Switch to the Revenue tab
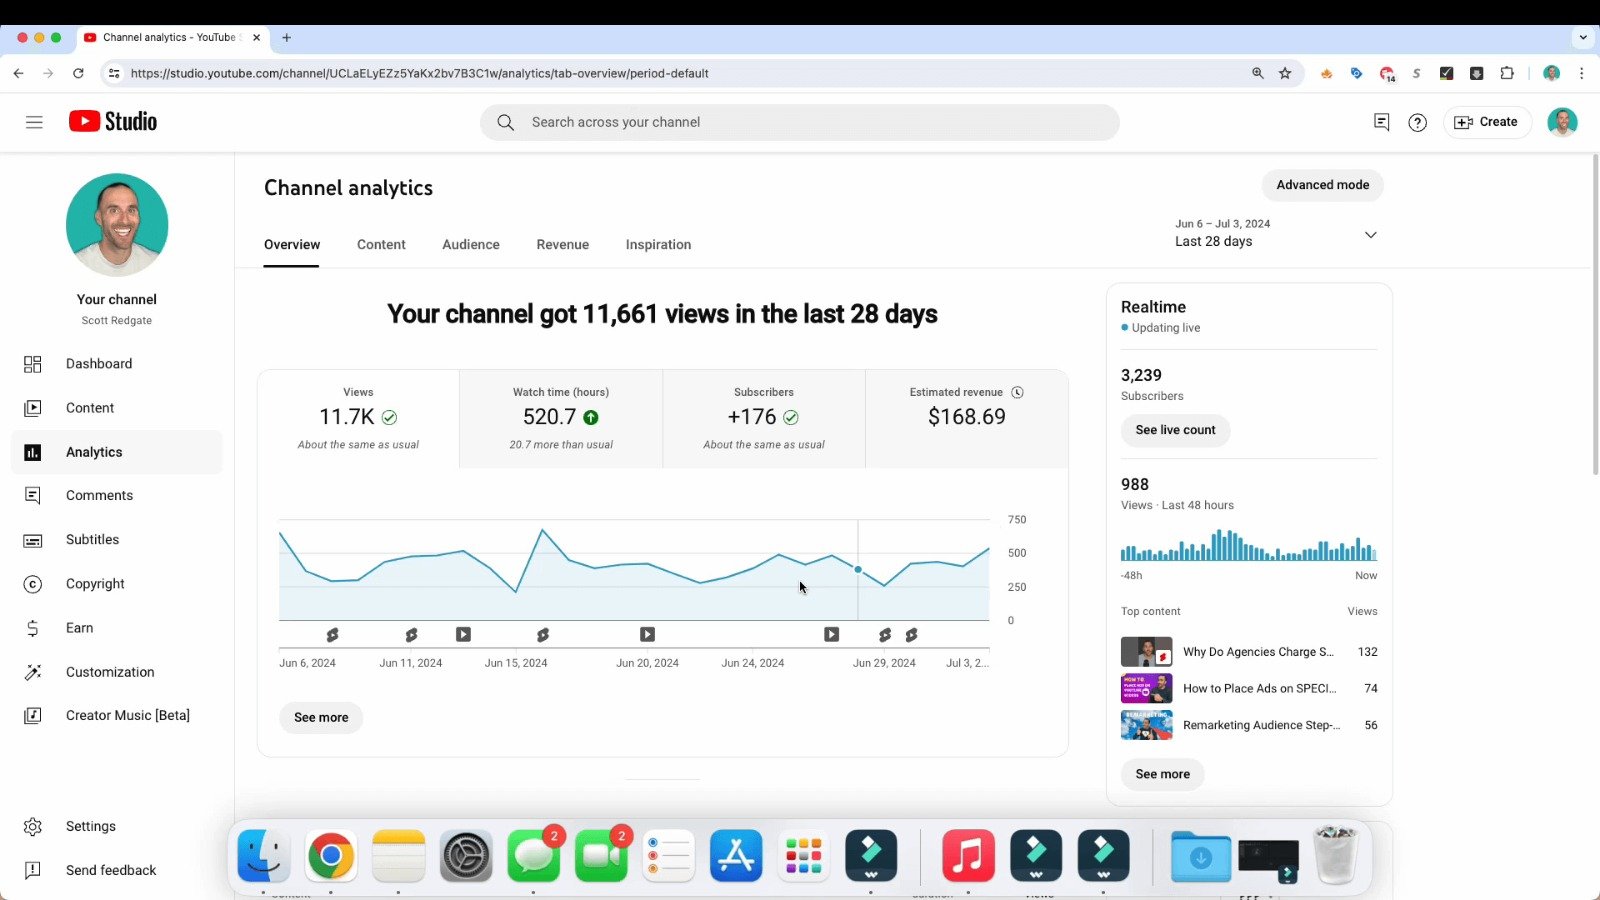 click(x=562, y=245)
